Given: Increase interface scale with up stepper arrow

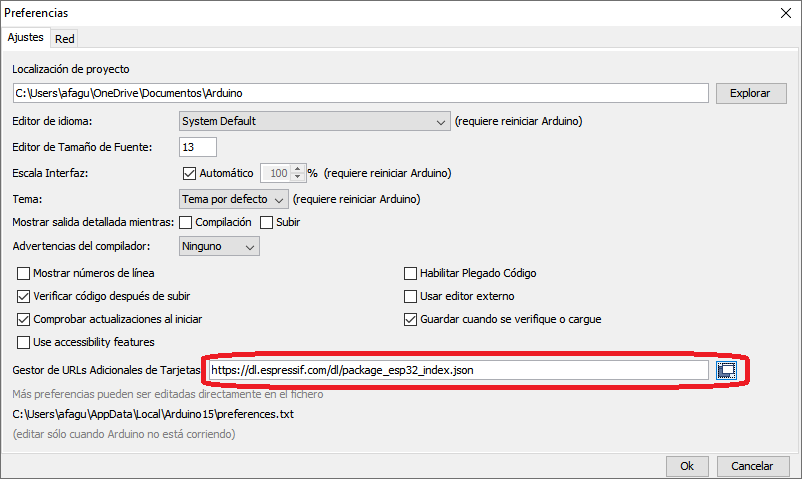Looking at the screenshot, I should tap(298, 169).
